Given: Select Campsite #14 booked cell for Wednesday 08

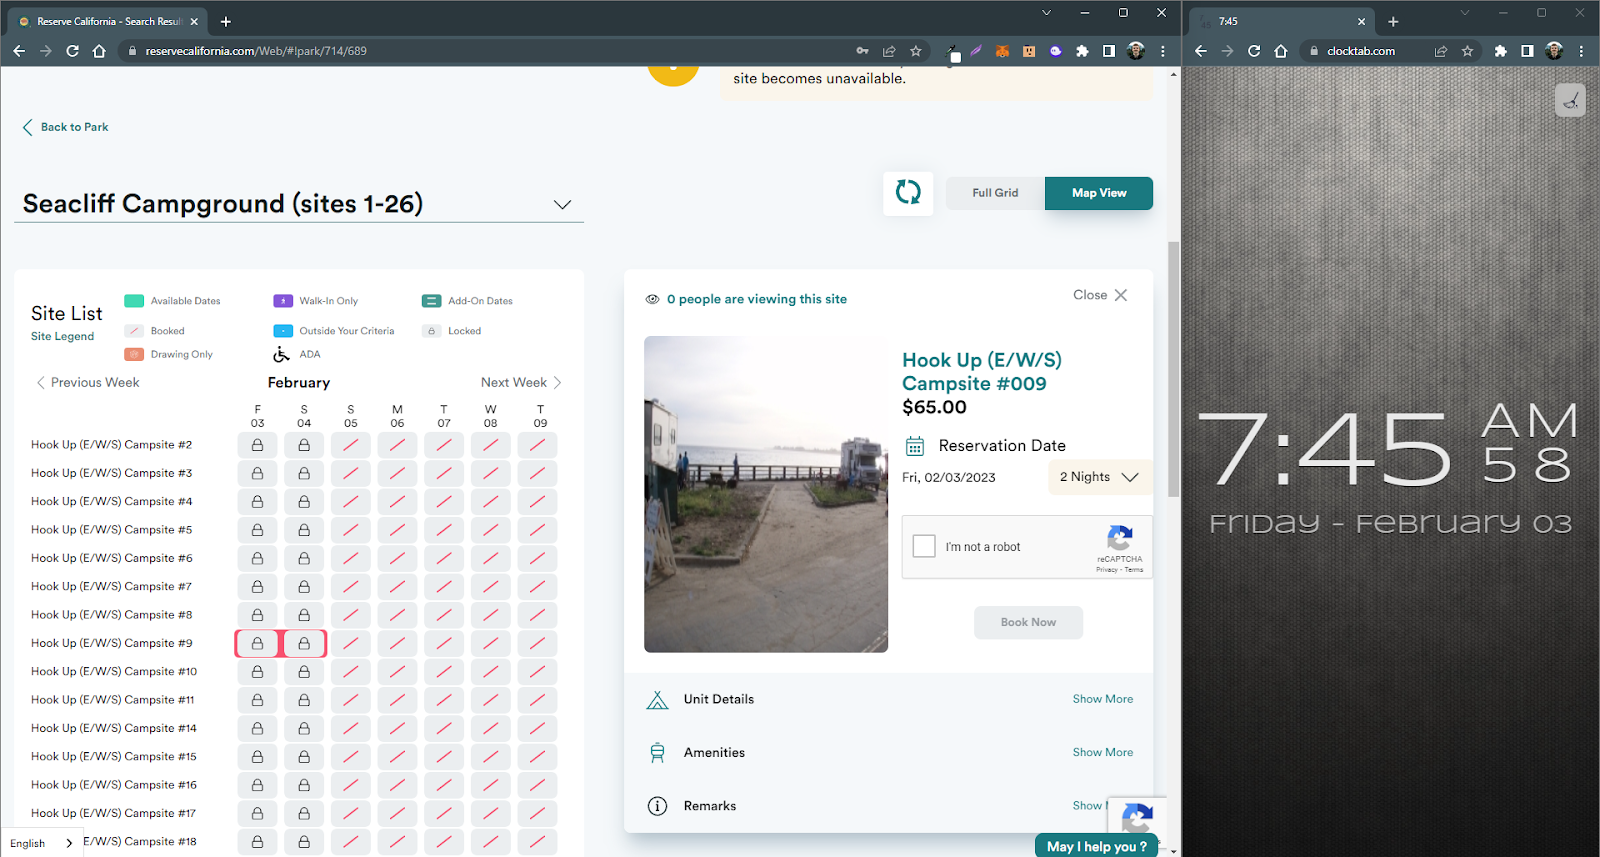Looking at the screenshot, I should point(491,728).
